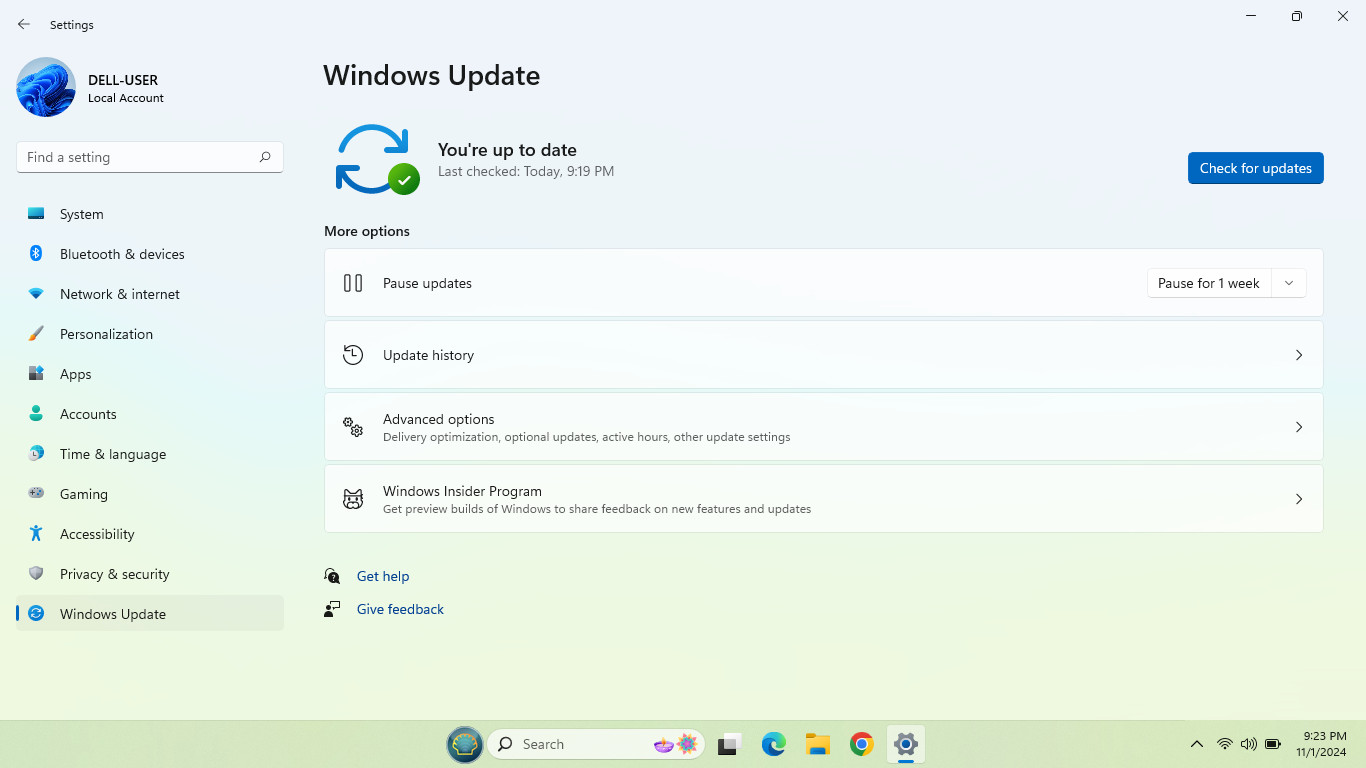Viewport: 1366px width, 768px height.
Task: Go back using the Settings back arrow
Action: click(24, 24)
